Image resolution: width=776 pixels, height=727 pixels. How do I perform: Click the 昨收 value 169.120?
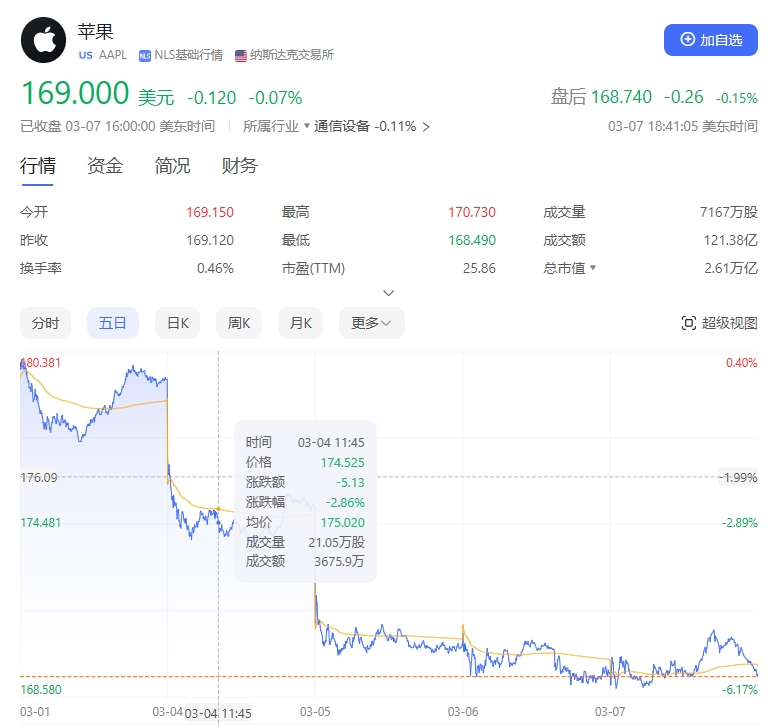click(x=210, y=241)
